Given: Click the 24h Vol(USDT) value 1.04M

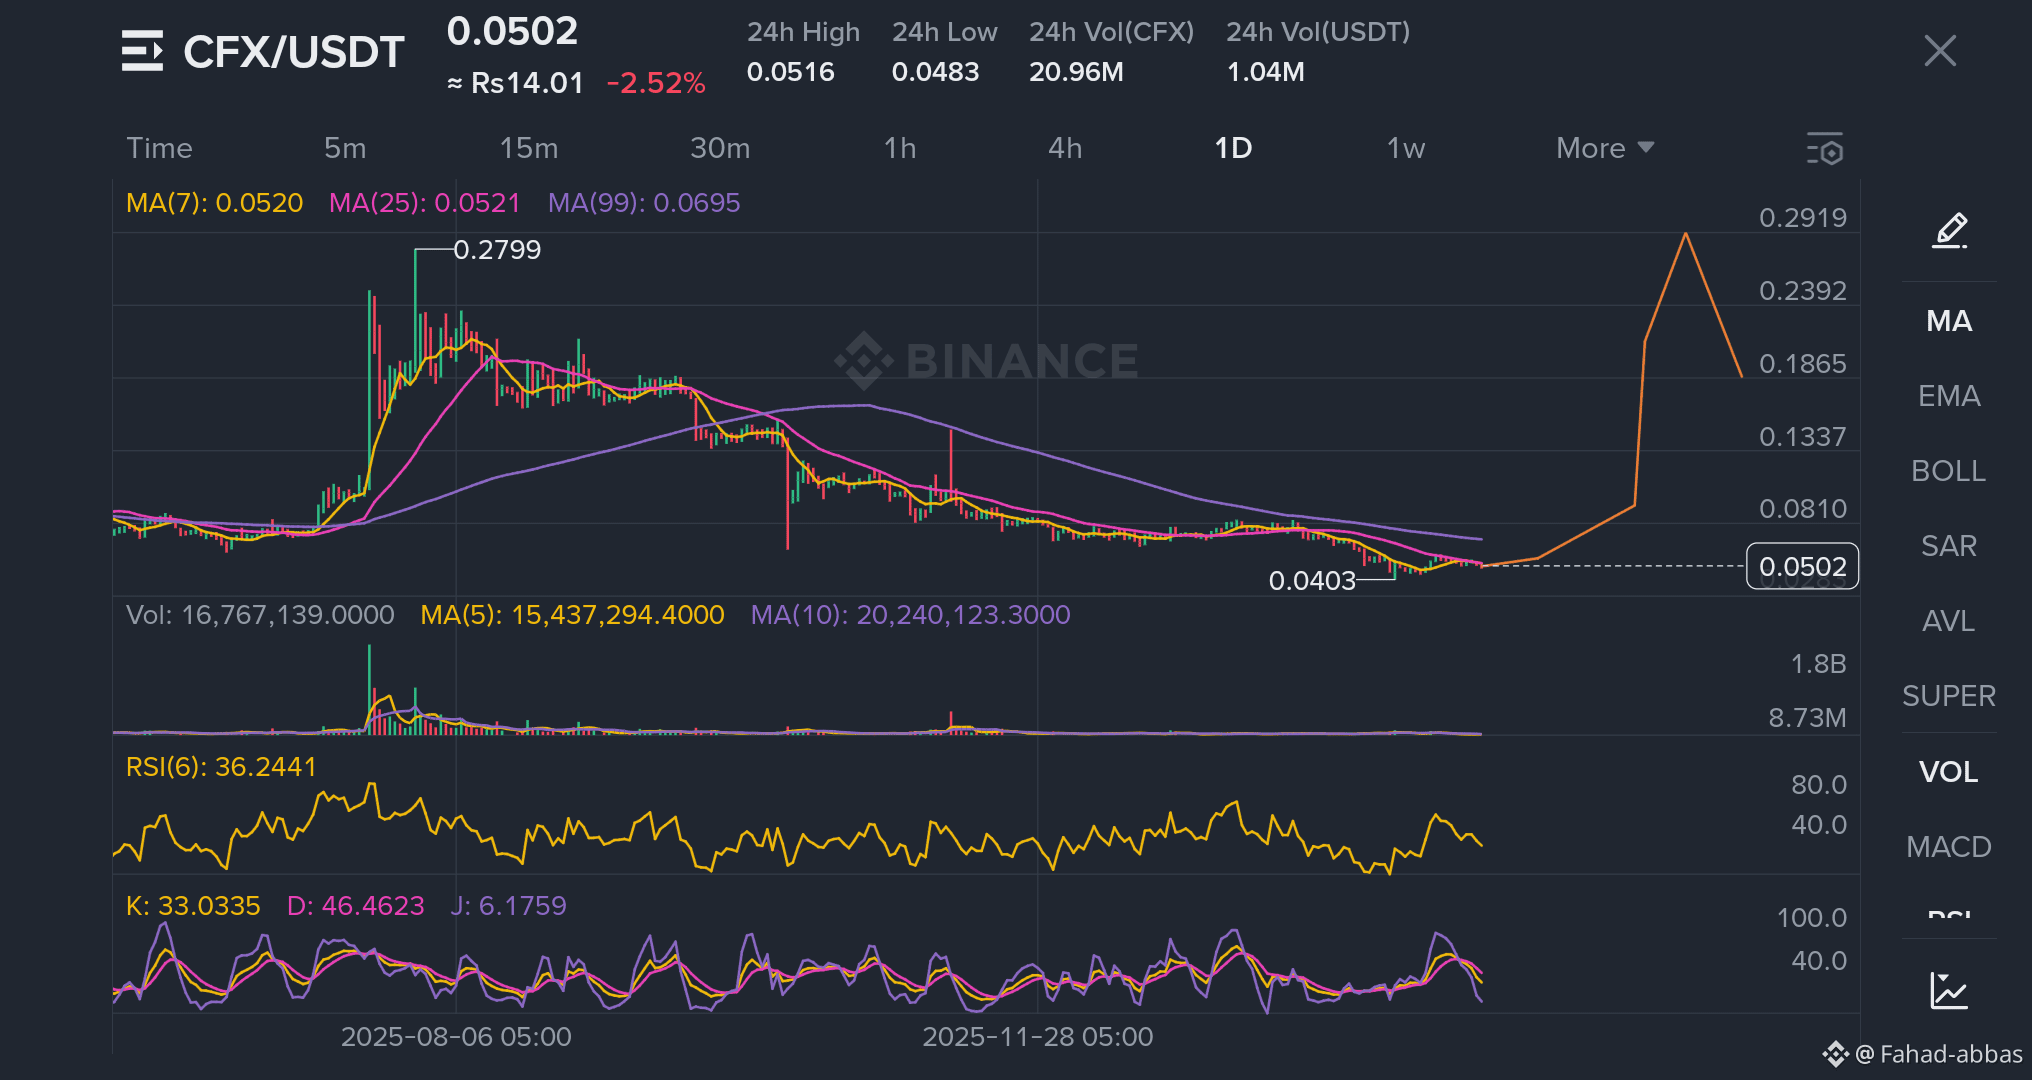Looking at the screenshot, I should click(x=1265, y=72).
